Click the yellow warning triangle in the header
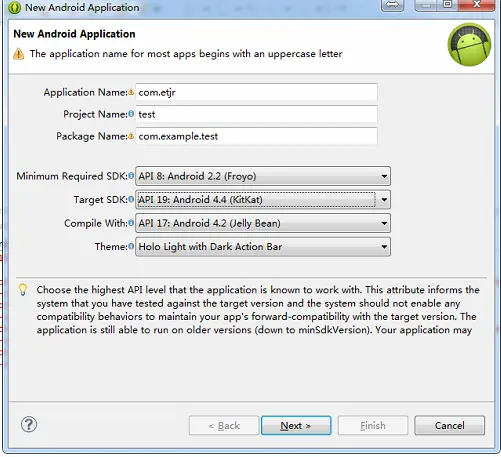Viewport: 501px width, 457px height. pos(19,54)
